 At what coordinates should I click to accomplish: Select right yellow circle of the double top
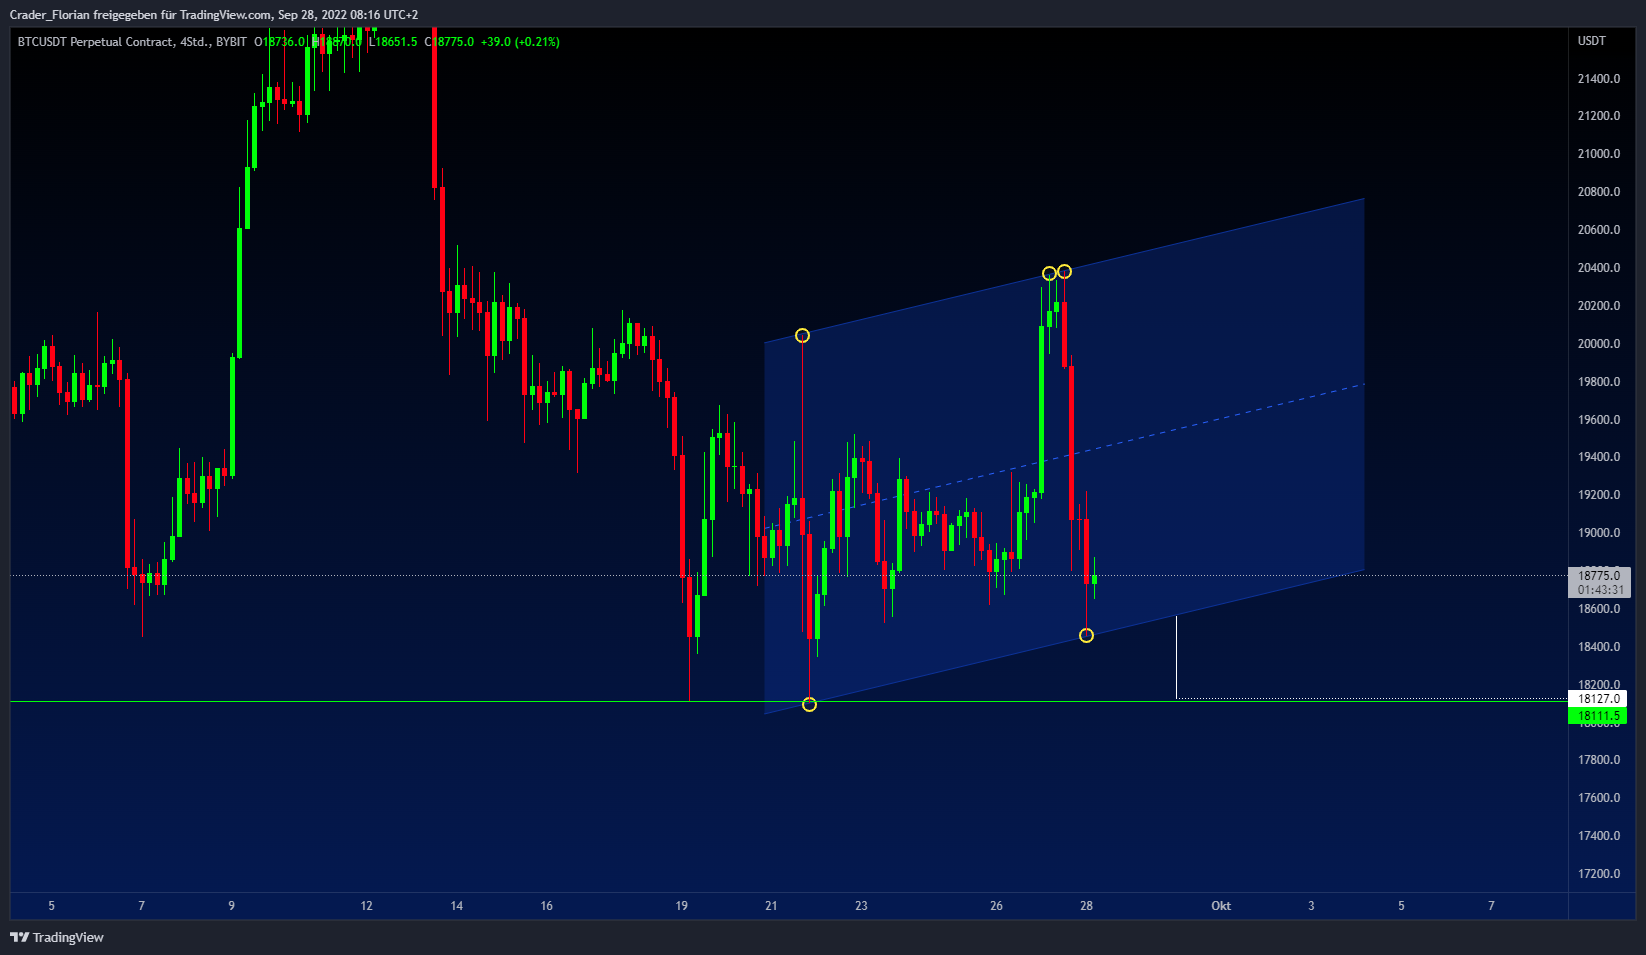point(1064,272)
